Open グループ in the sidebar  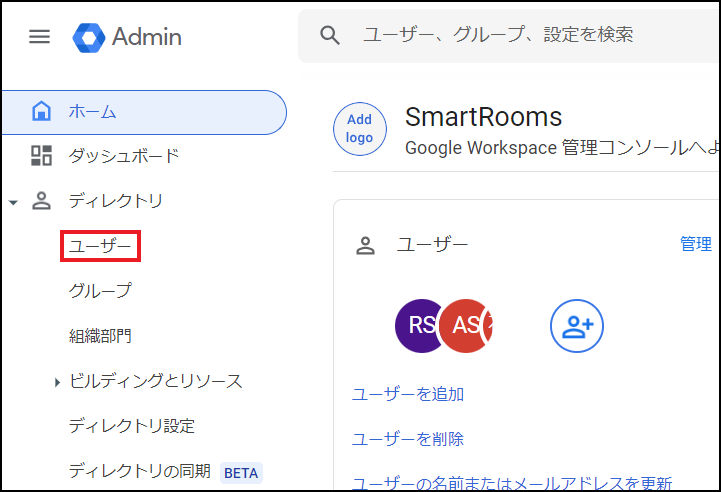click(100, 291)
